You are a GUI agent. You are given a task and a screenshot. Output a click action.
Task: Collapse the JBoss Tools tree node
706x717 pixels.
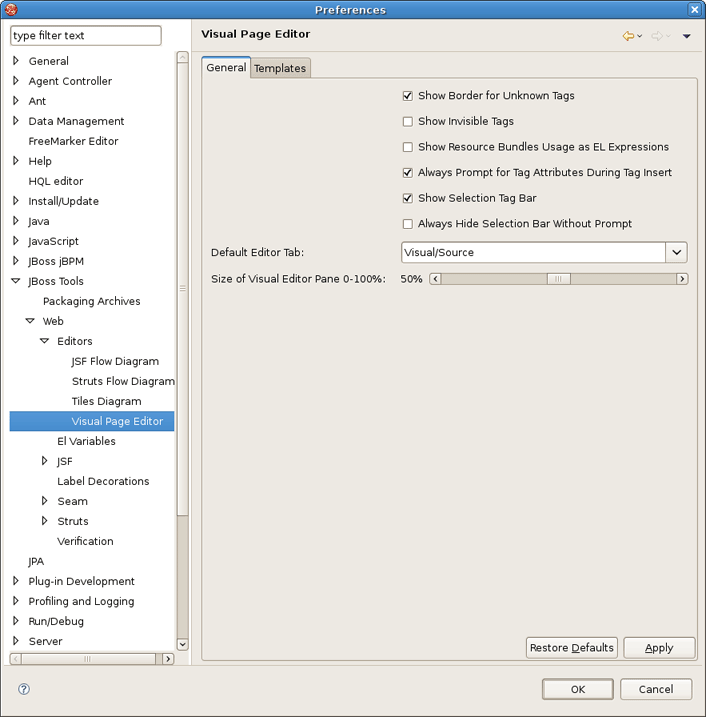16,281
